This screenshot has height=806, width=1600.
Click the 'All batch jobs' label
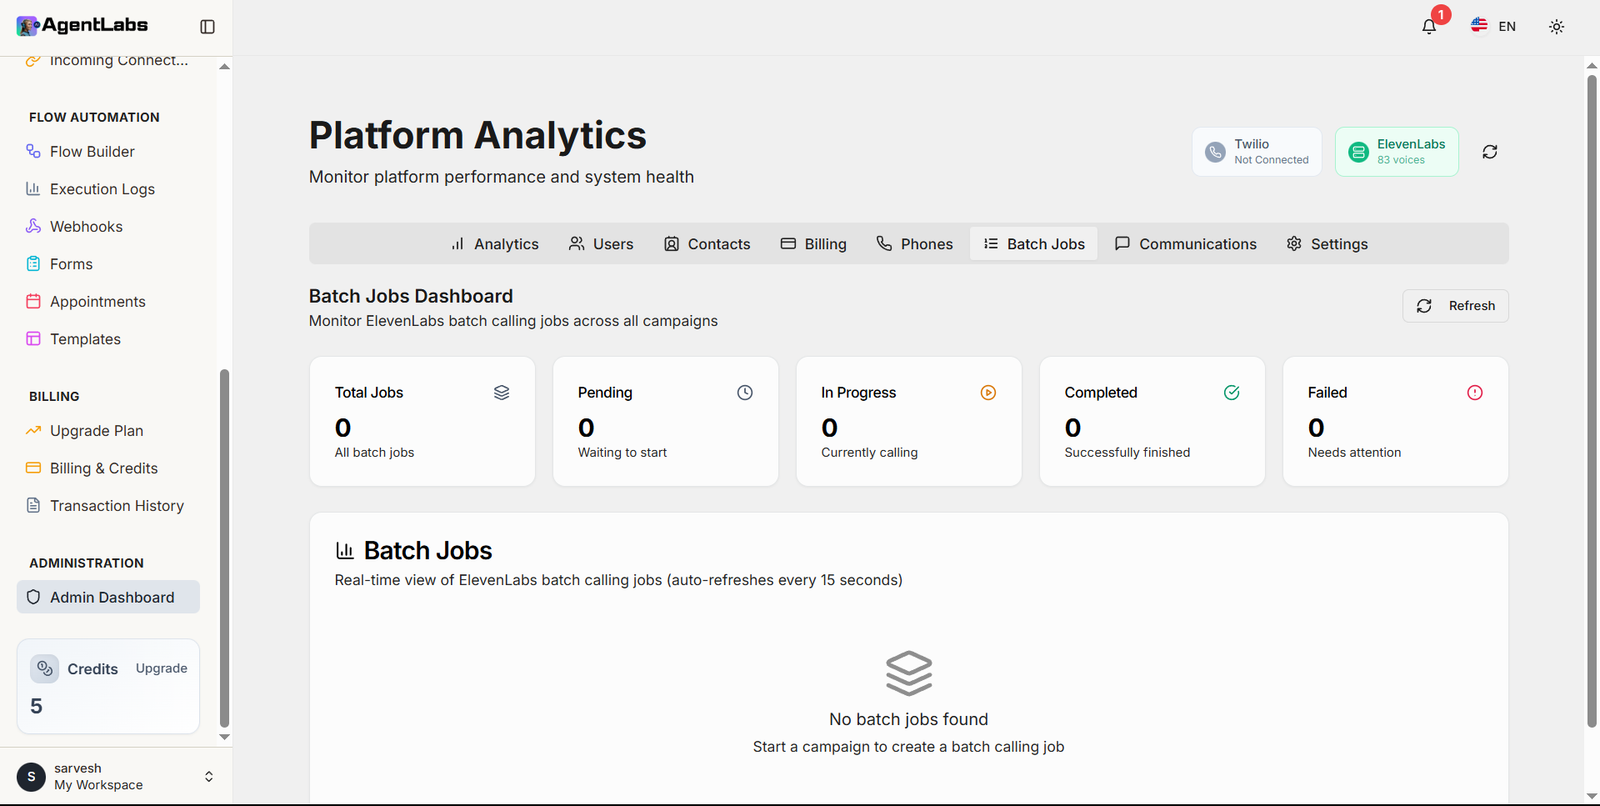(374, 453)
